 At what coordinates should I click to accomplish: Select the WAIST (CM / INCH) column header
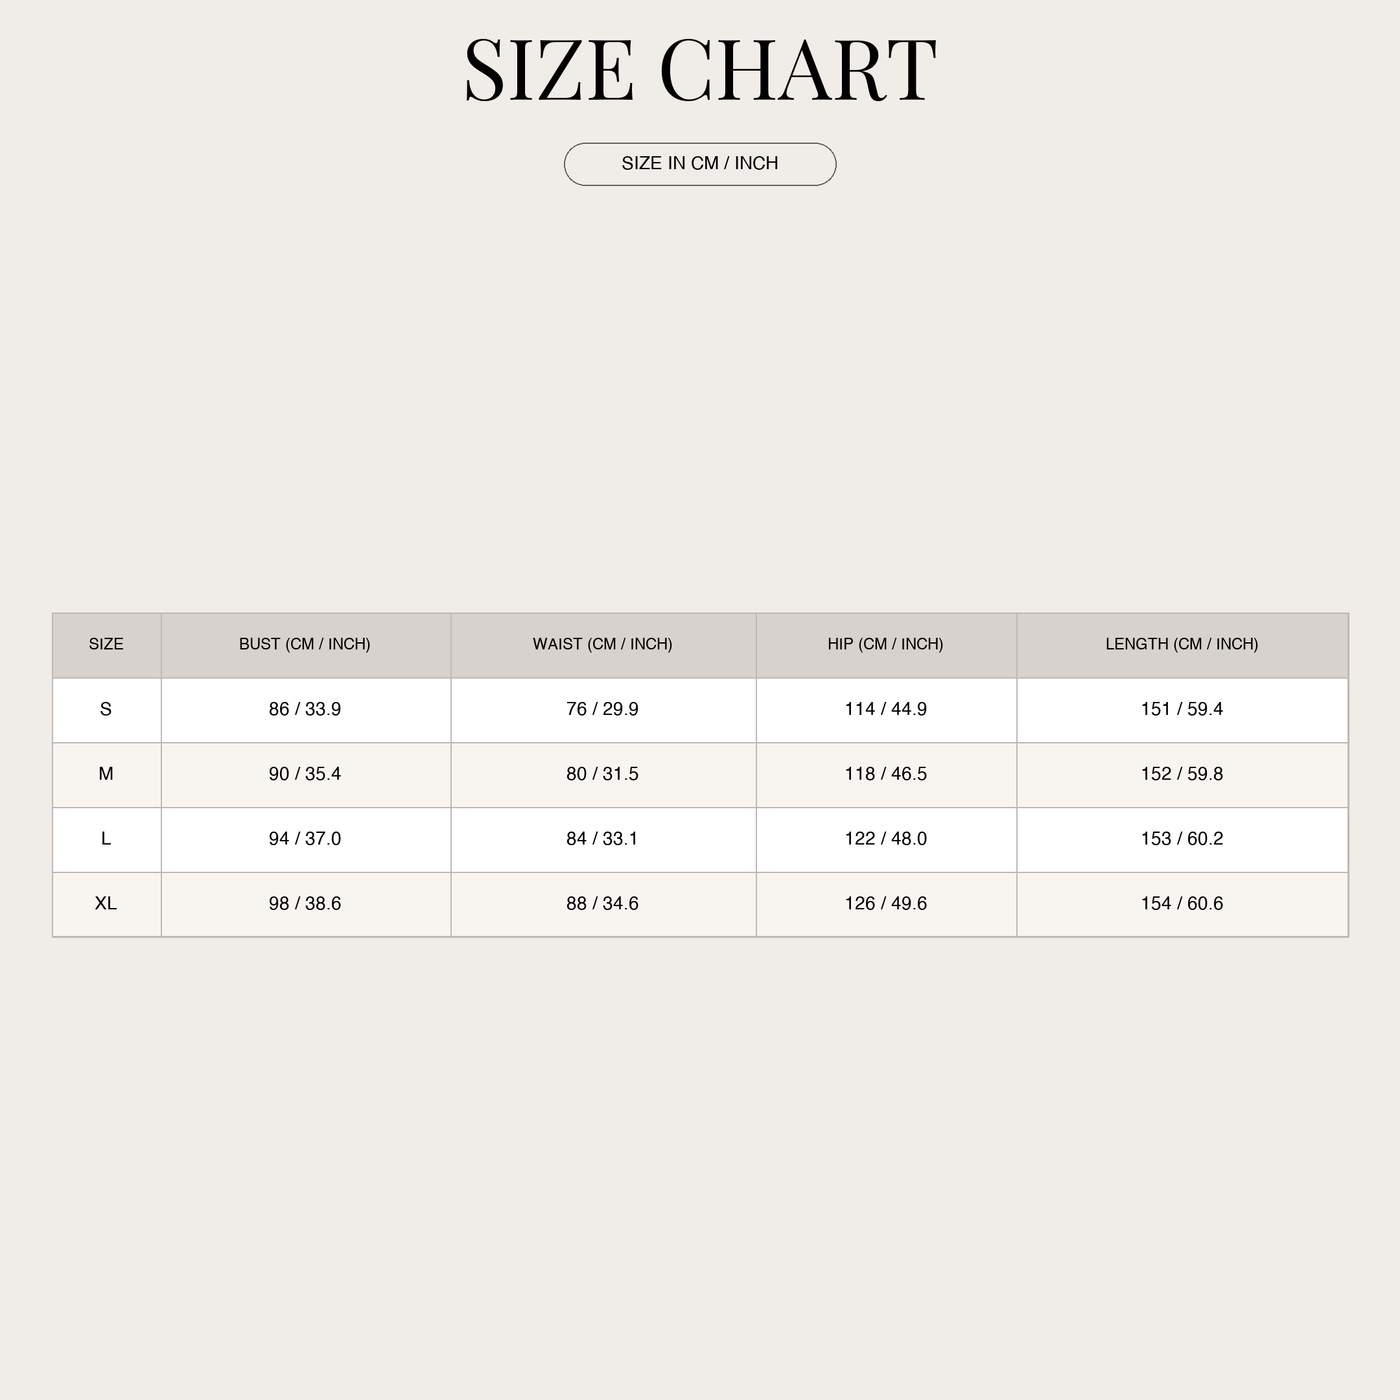click(x=603, y=644)
